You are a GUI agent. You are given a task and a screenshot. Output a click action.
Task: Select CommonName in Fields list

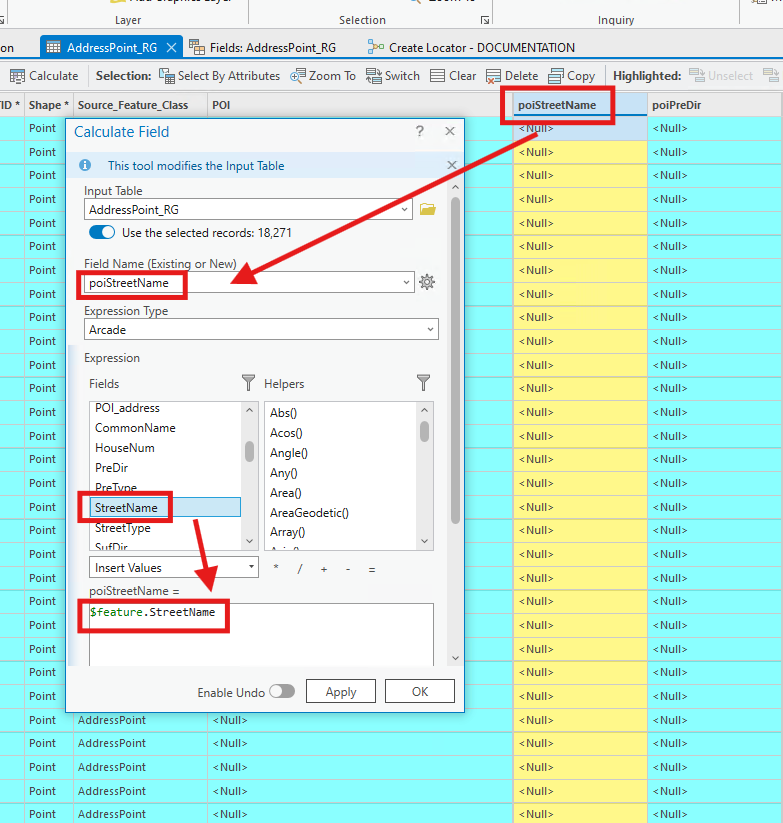[165, 428]
